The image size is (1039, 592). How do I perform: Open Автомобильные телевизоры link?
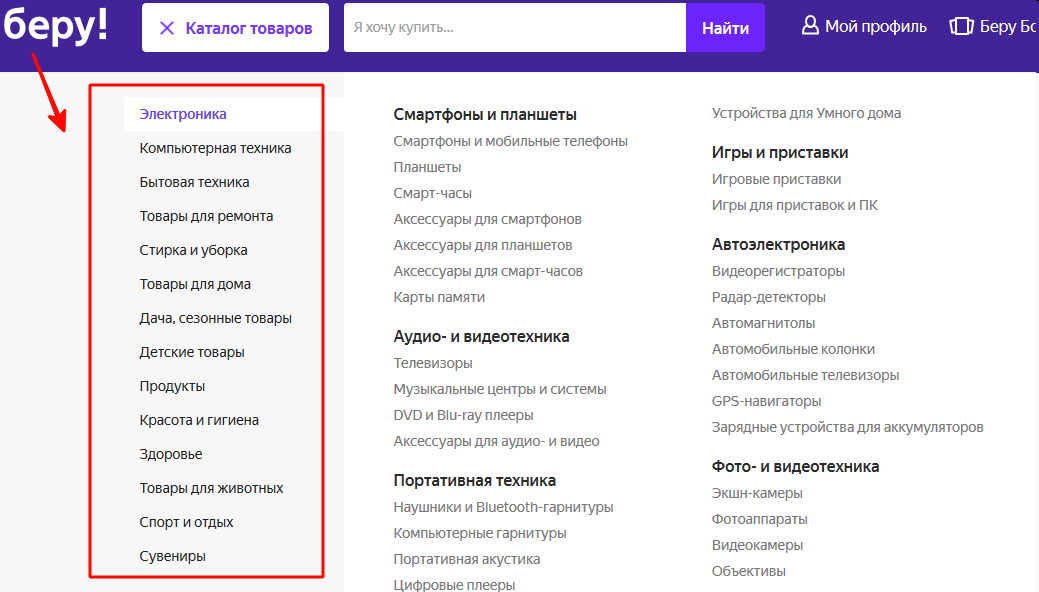pyautogui.click(x=805, y=375)
